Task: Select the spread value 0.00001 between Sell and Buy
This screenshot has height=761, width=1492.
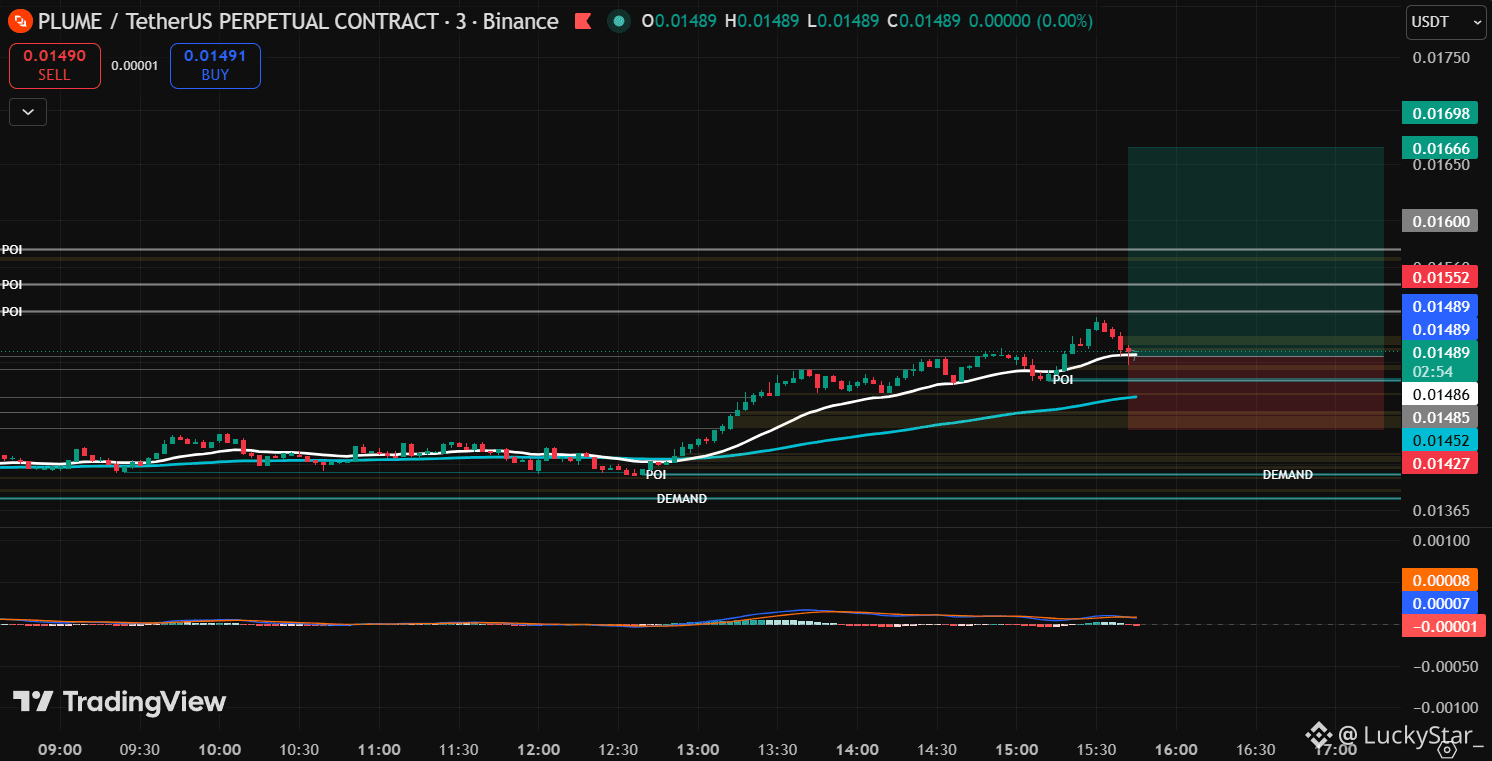Action: (x=135, y=66)
